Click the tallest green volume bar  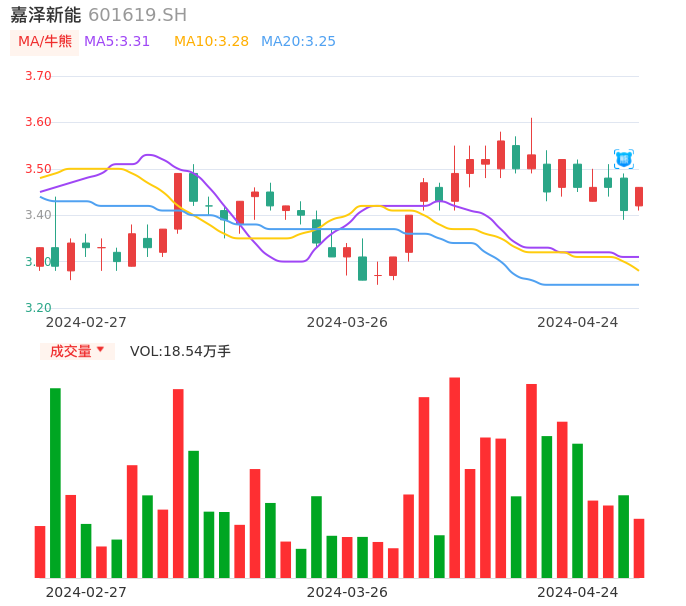[55, 482]
